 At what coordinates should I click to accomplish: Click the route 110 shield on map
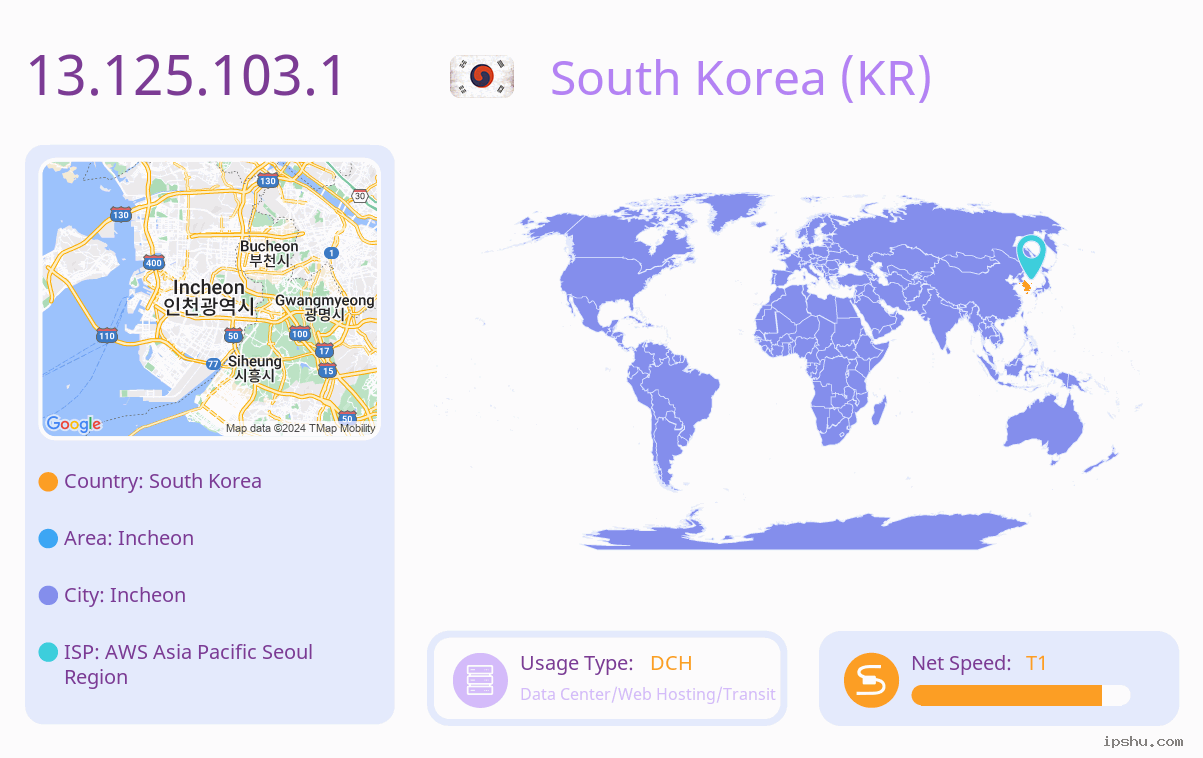tap(106, 335)
